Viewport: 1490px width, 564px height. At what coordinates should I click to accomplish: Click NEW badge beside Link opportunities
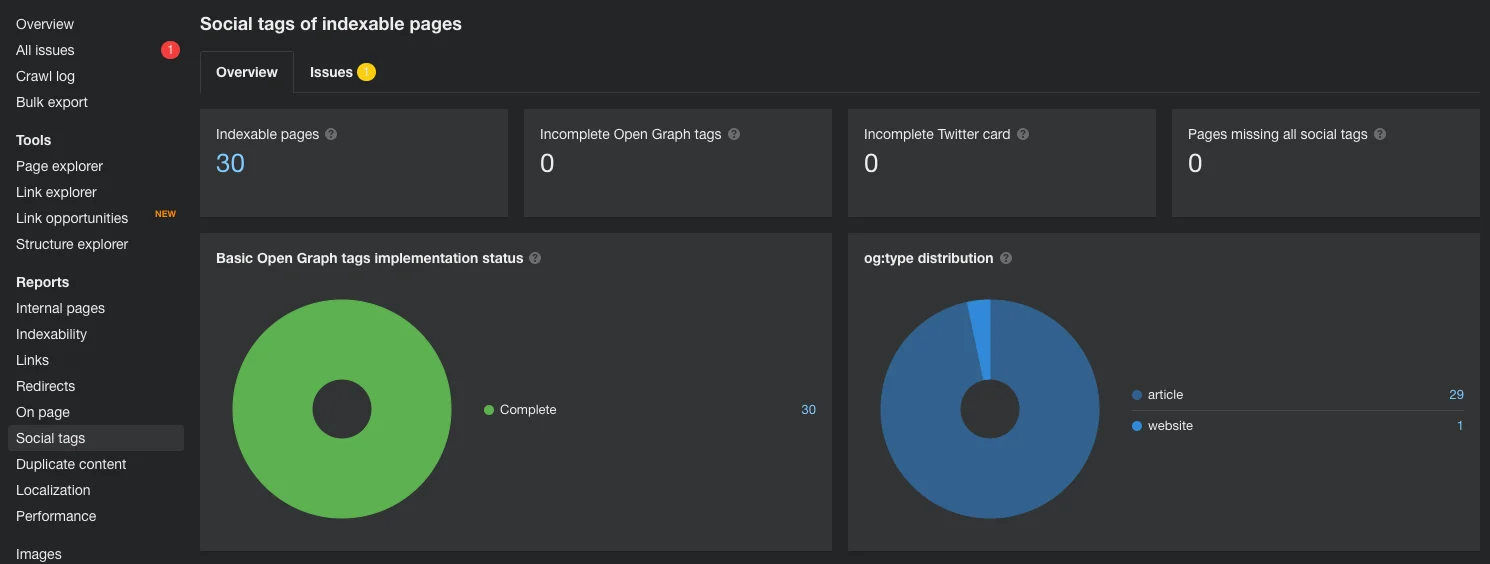165,214
